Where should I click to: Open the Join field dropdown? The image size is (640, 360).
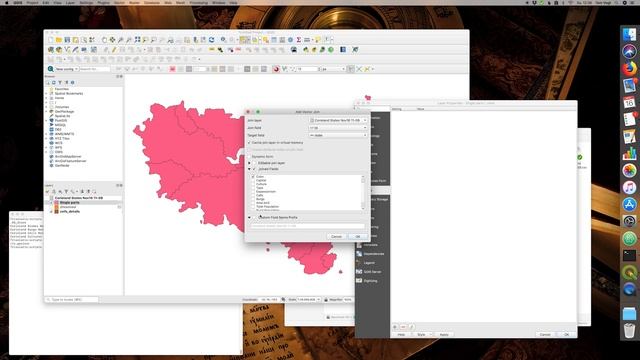(x=338, y=128)
